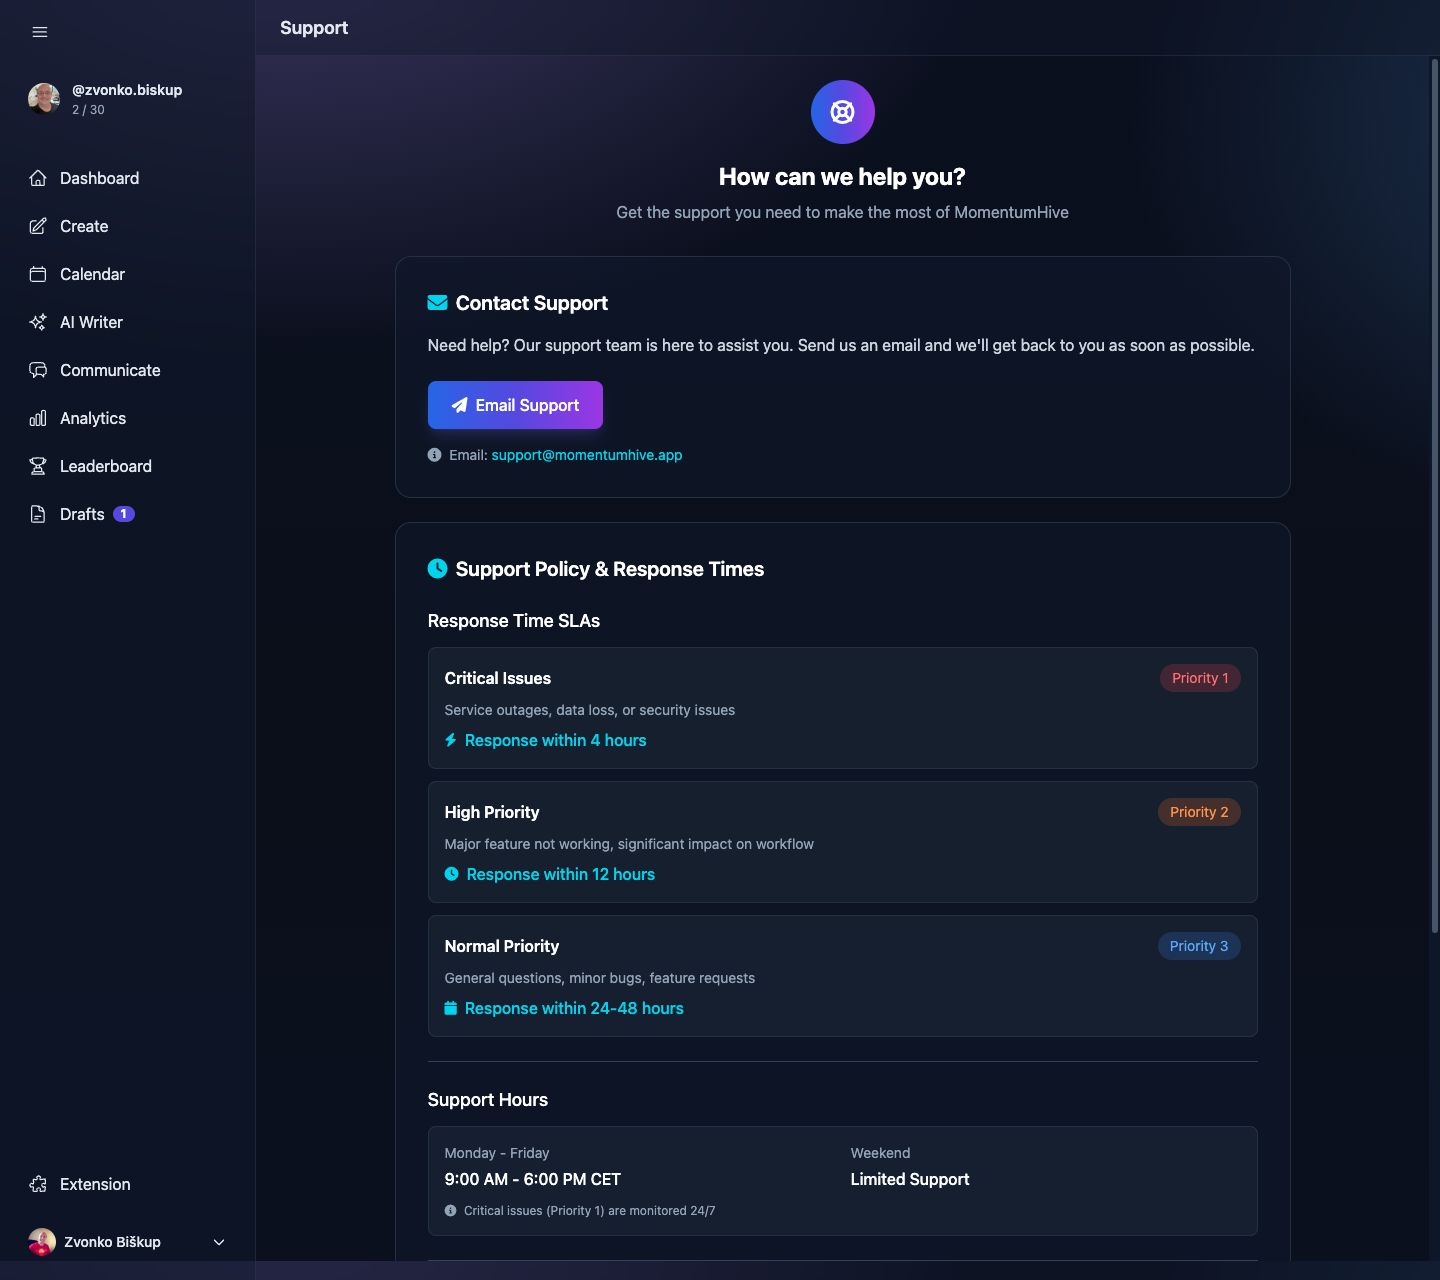Viewport: 1440px width, 1280px height.
Task: Open the support@momentumhive.app email link
Action: pos(587,455)
